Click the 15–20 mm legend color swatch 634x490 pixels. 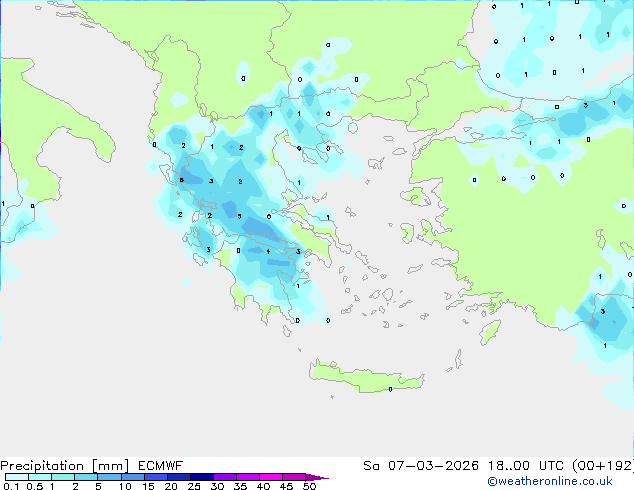coord(156,477)
